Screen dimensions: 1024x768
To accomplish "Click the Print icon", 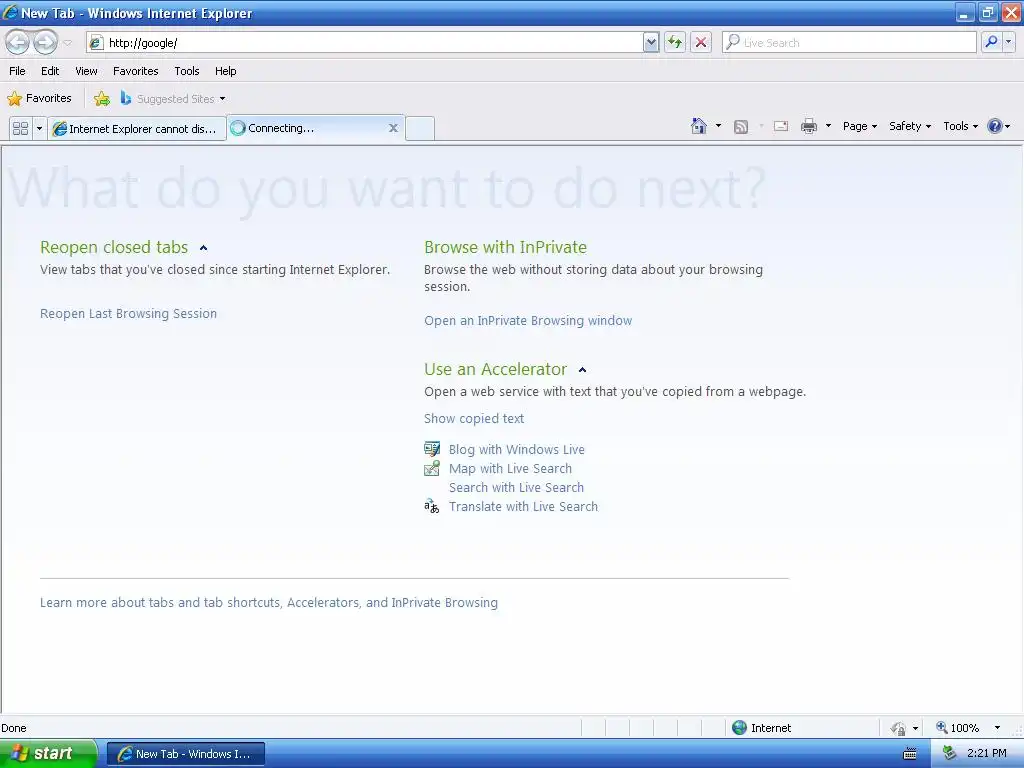I will pos(808,126).
